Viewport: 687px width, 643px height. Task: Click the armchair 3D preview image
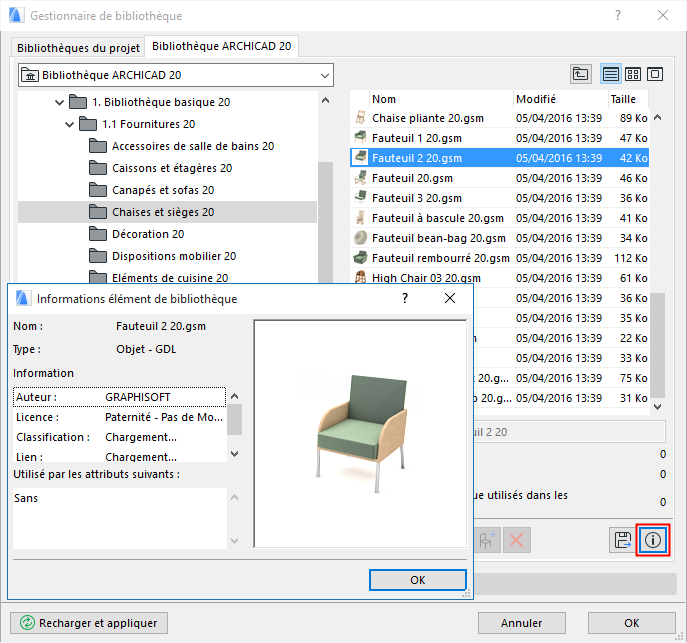coord(360,434)
